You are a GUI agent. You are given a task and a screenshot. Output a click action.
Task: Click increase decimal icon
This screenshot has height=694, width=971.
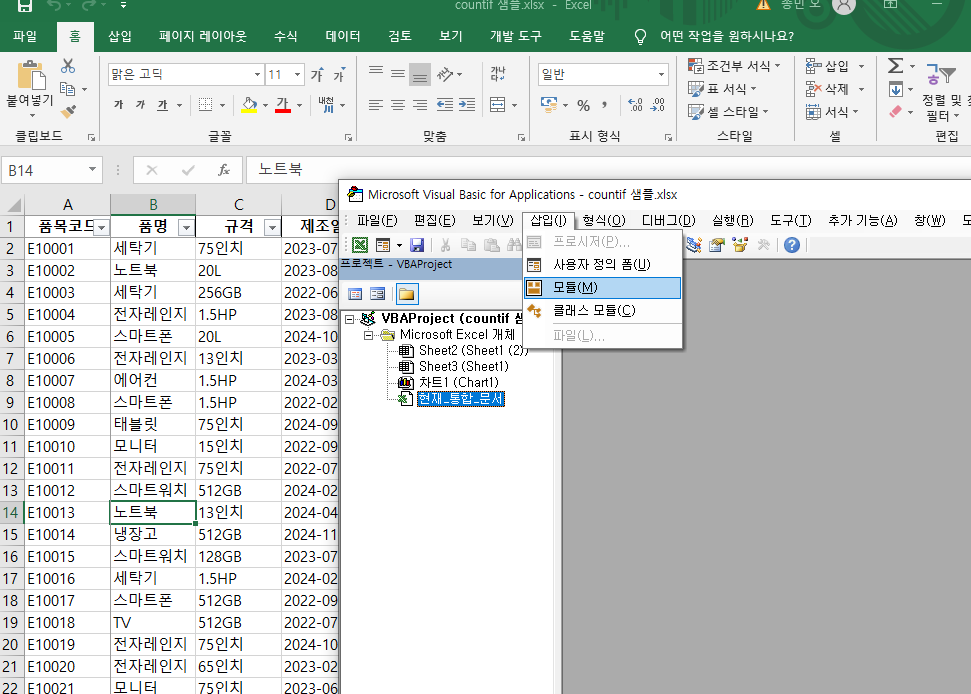[x=635, y=105]
